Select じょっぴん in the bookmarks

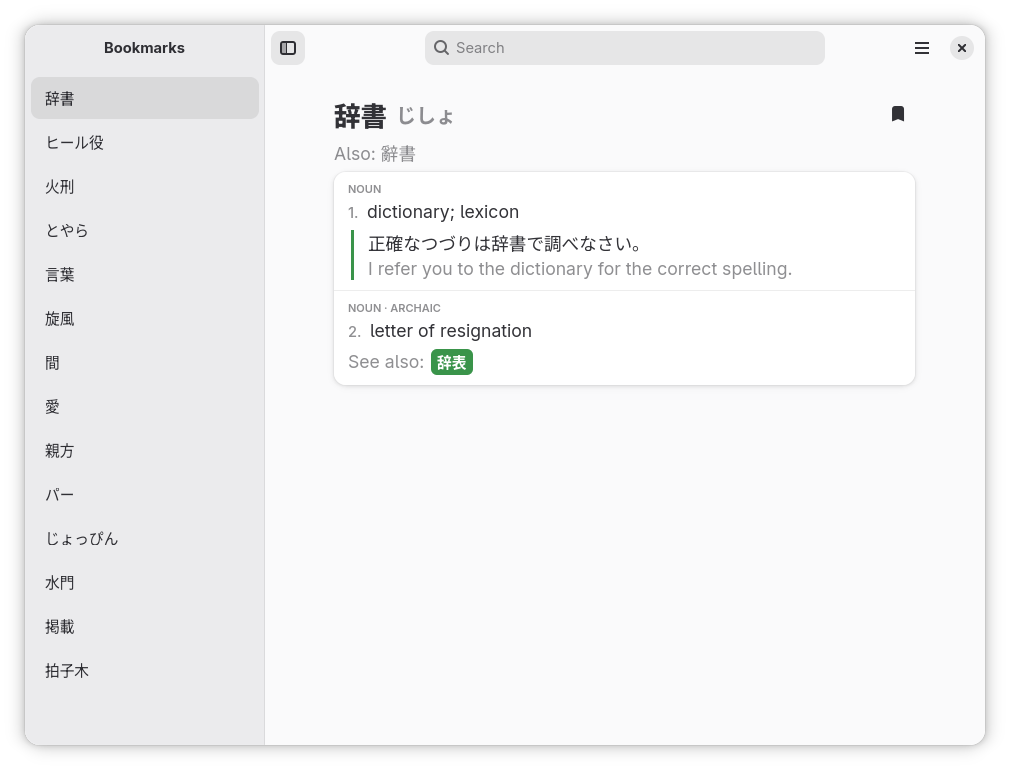[x=145, y=539]
